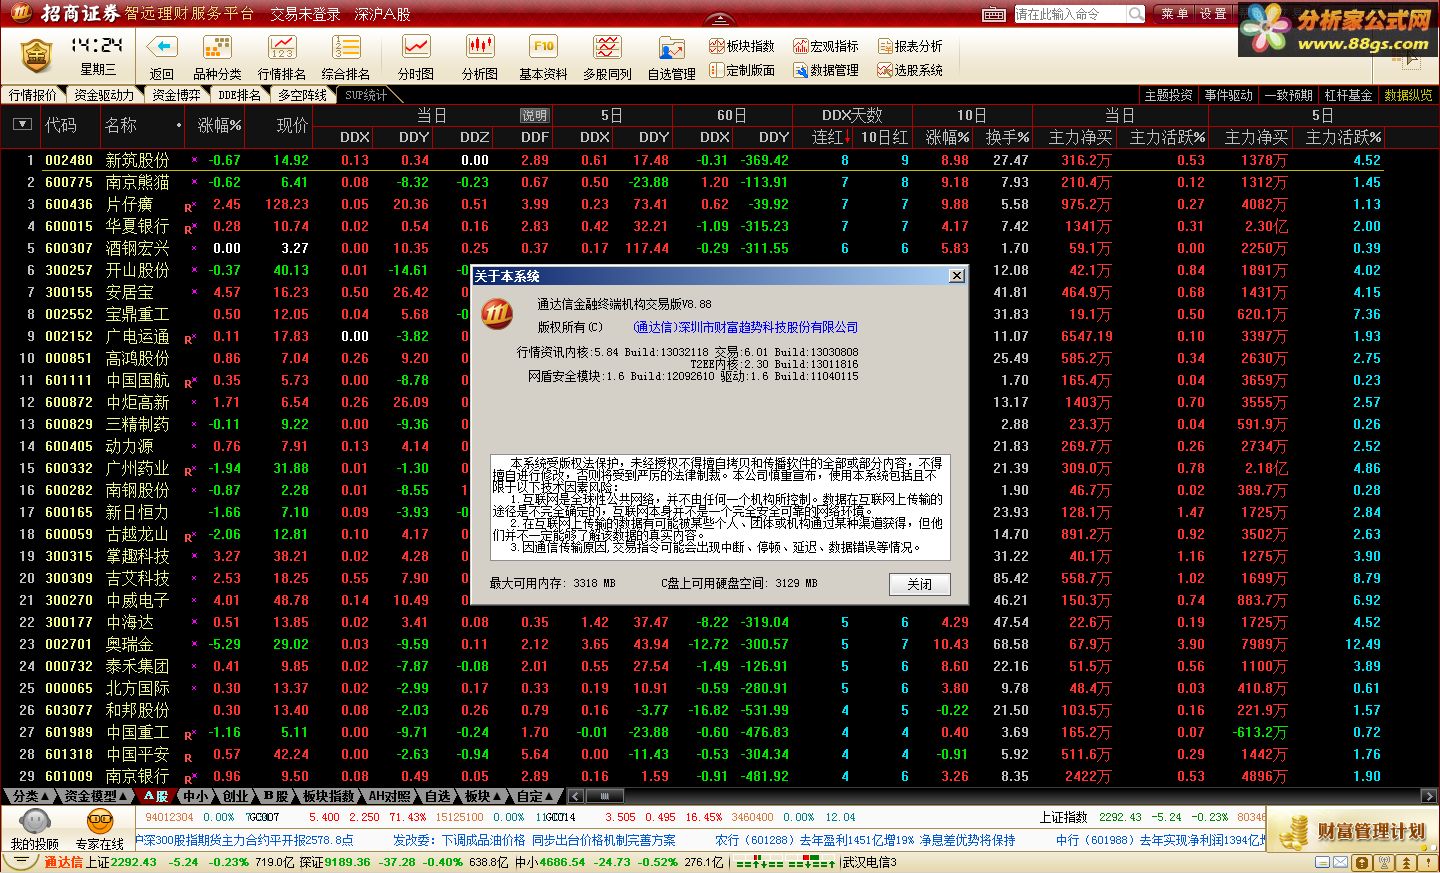1440x873 pixels.
Task: Open 一致预期 top-right tab
Action: coord(1288,95)
